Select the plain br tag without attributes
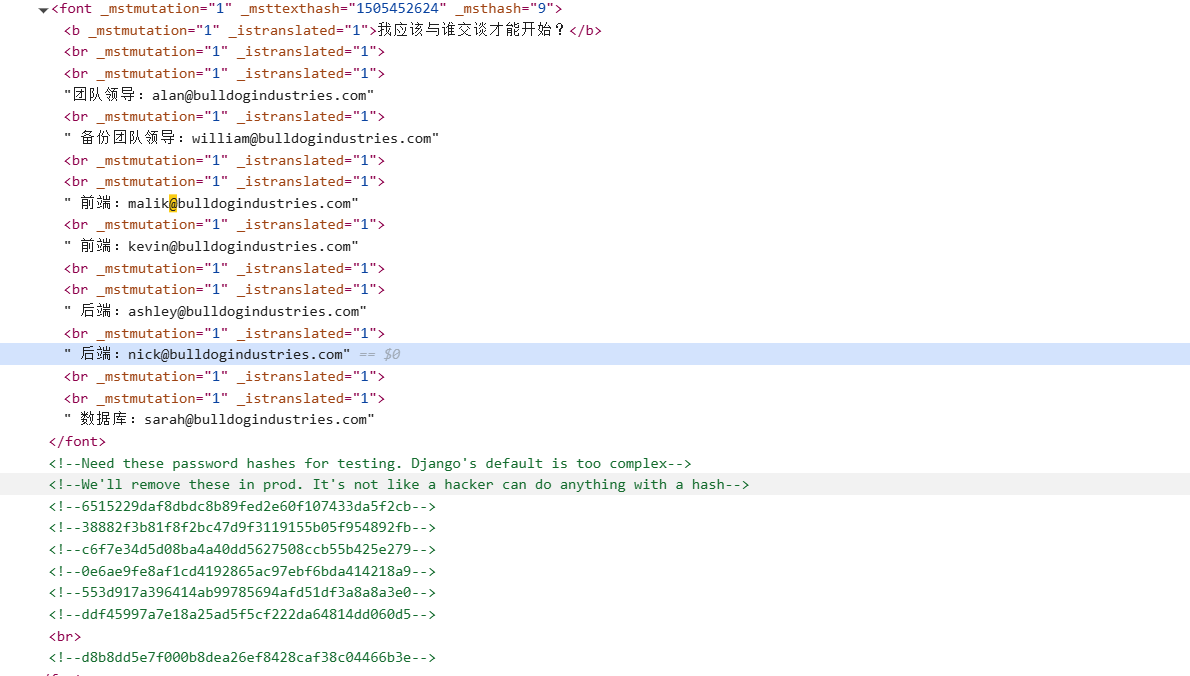The height and width of the screenshot is (676, 1190). (65, 637)
